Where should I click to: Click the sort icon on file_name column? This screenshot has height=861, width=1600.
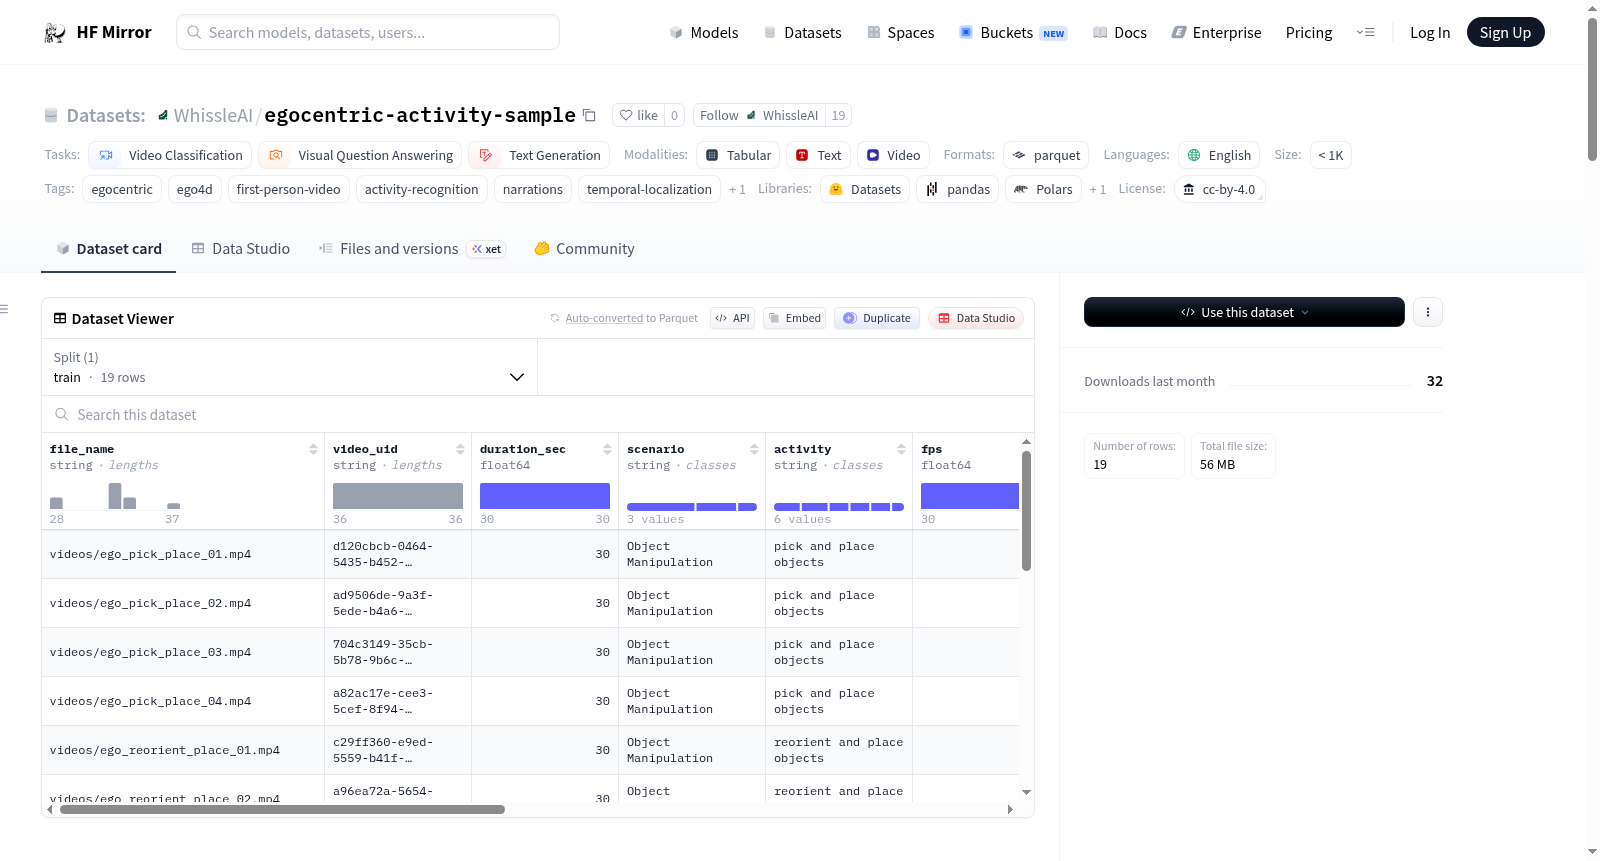click(313, 449)
